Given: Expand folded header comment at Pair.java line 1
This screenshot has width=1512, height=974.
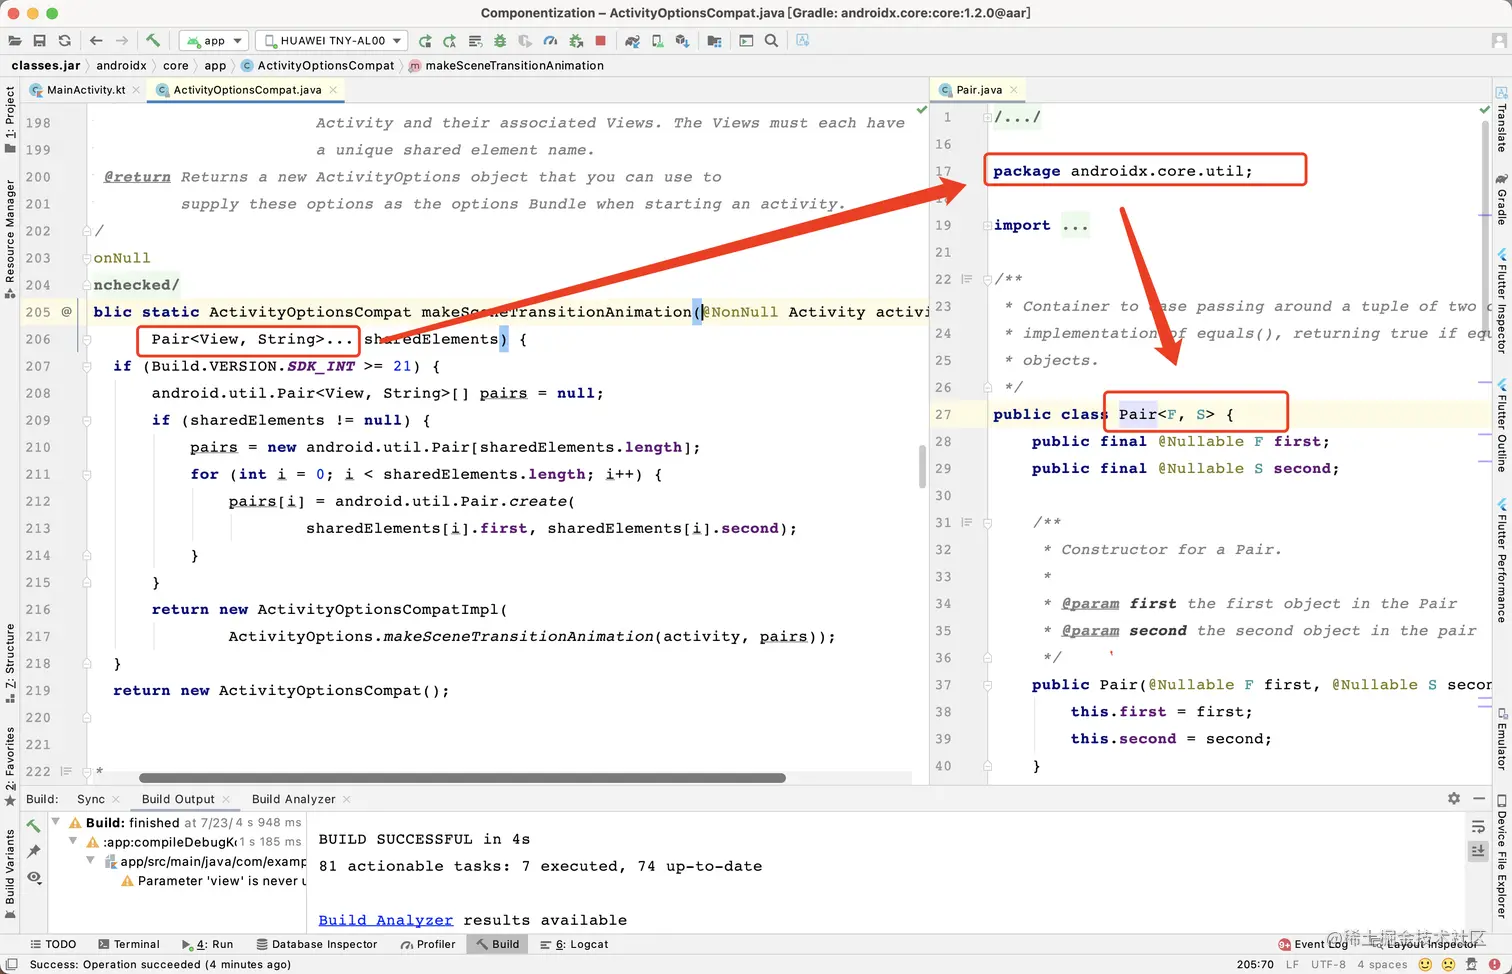Looking at the screenshot, I should click(987, 117).
